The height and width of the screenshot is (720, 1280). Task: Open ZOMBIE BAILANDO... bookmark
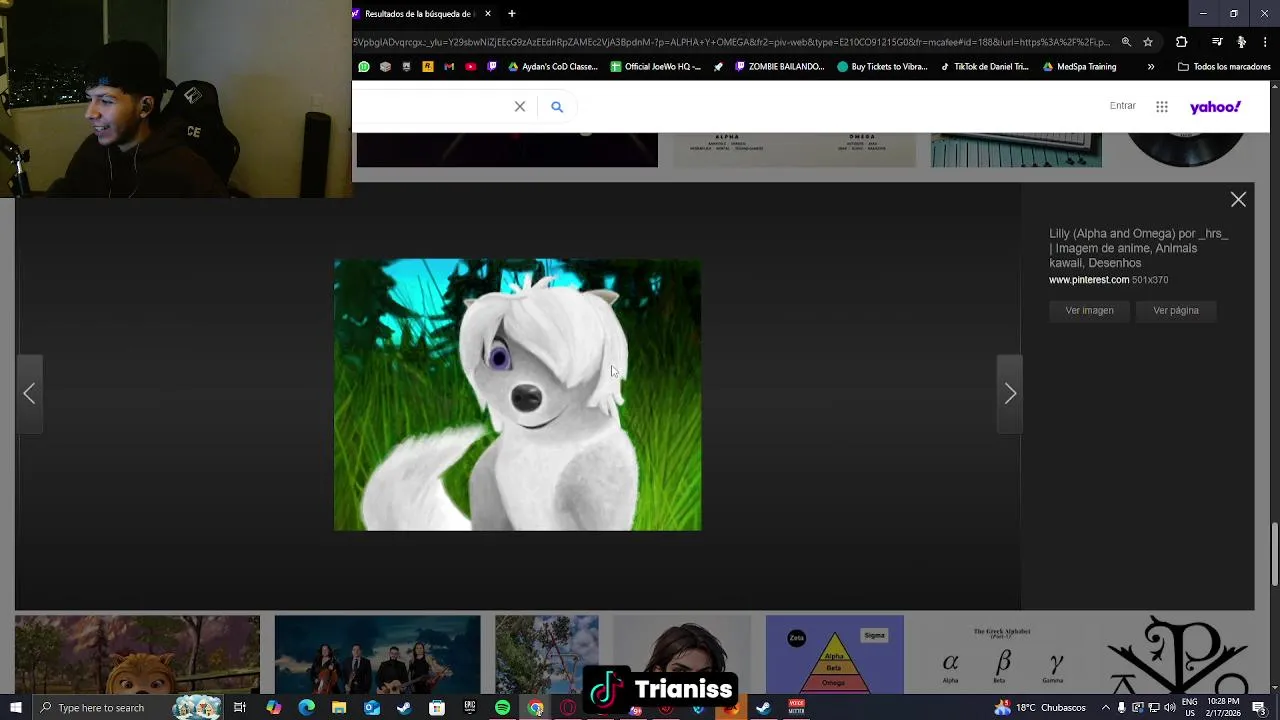[780, 67]
